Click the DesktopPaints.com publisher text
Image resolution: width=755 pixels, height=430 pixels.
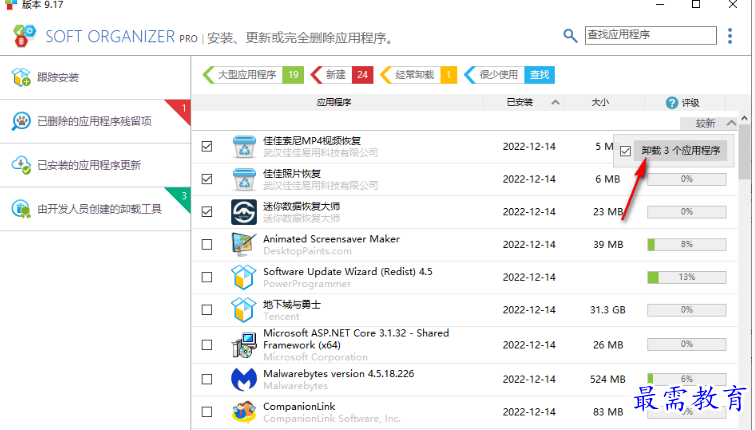click(307, 251)
